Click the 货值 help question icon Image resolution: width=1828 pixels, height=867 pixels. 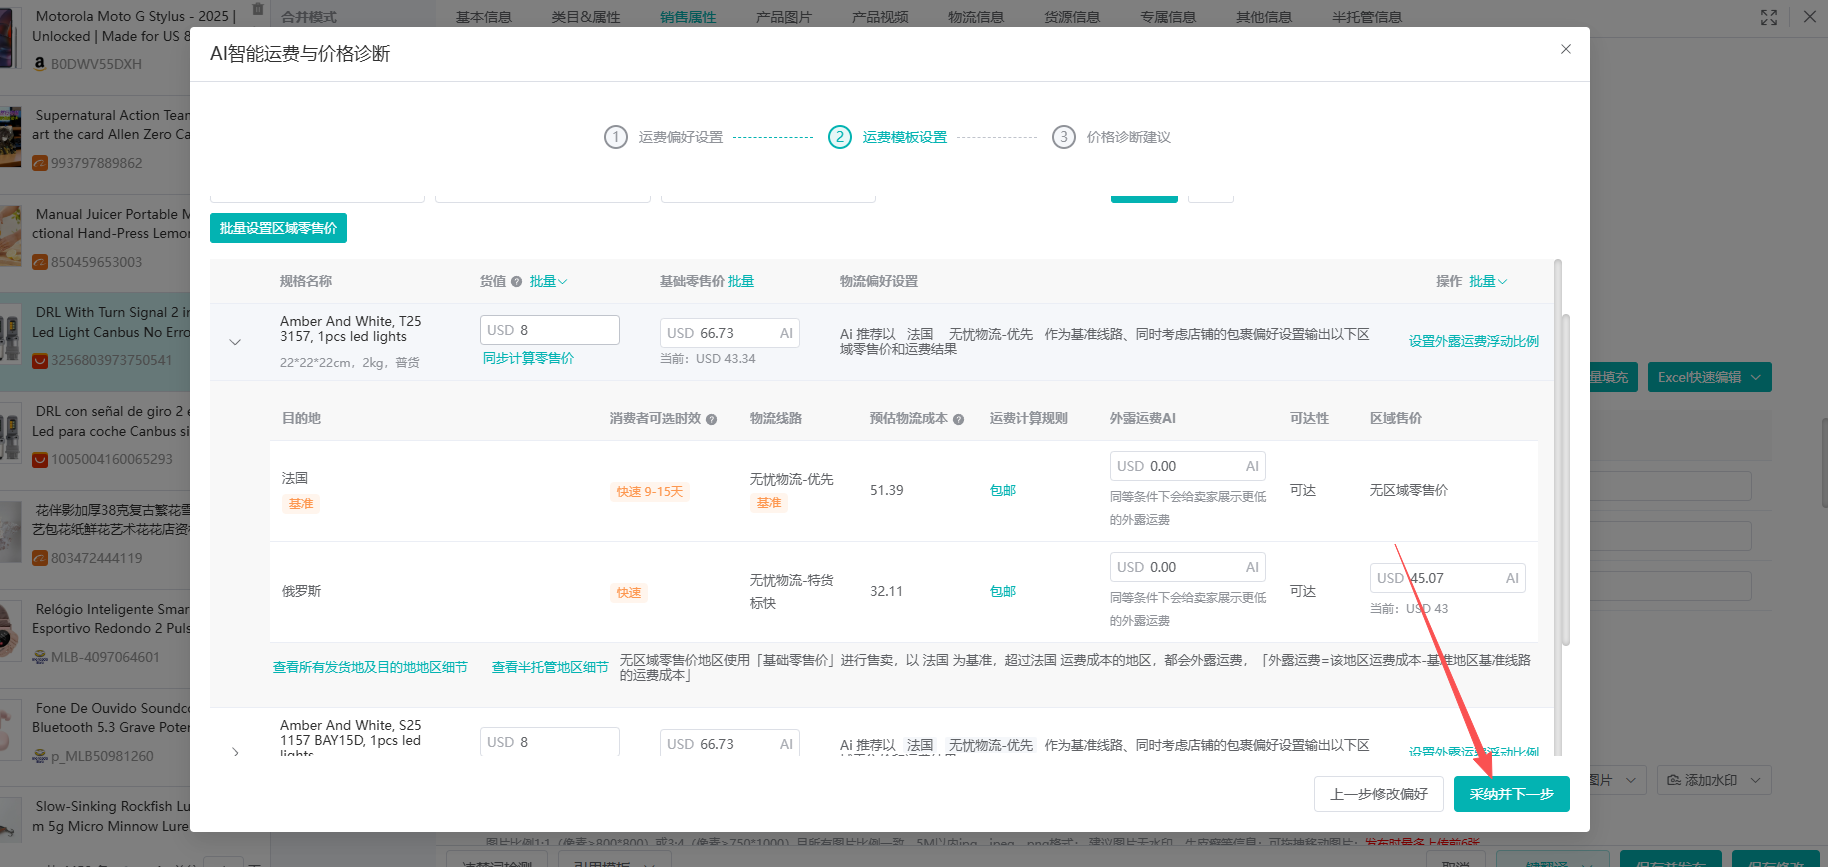(516, 282)
